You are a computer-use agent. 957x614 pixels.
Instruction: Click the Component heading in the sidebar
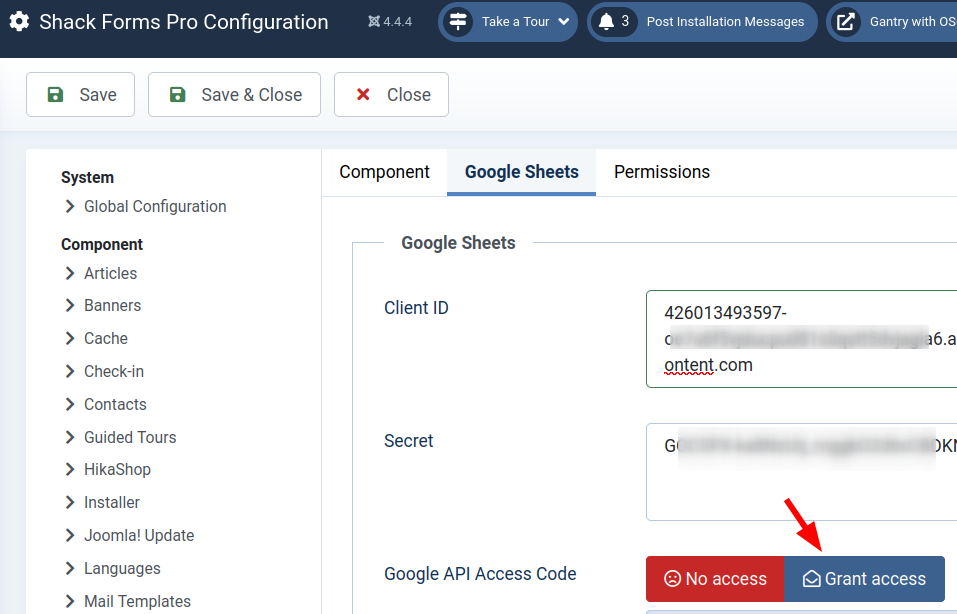pos(102,244)
